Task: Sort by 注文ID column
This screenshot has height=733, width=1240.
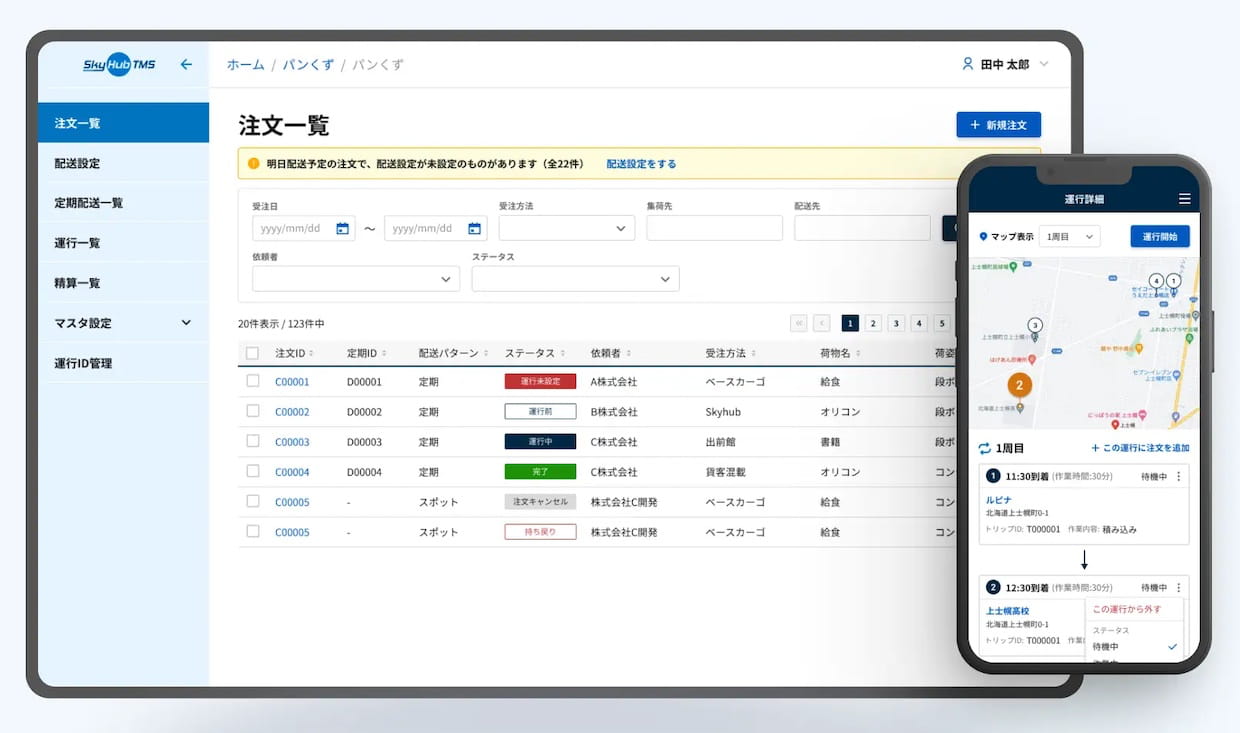Action: [313, 353]
